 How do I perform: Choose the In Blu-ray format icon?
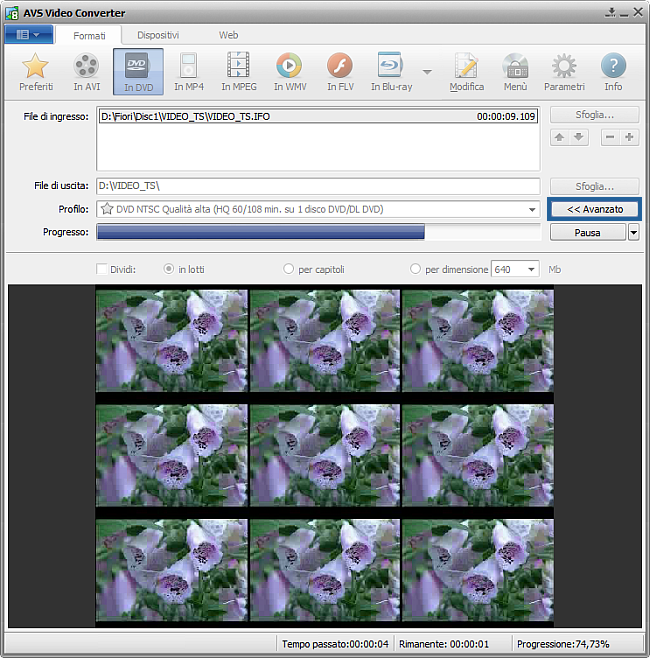390,68
